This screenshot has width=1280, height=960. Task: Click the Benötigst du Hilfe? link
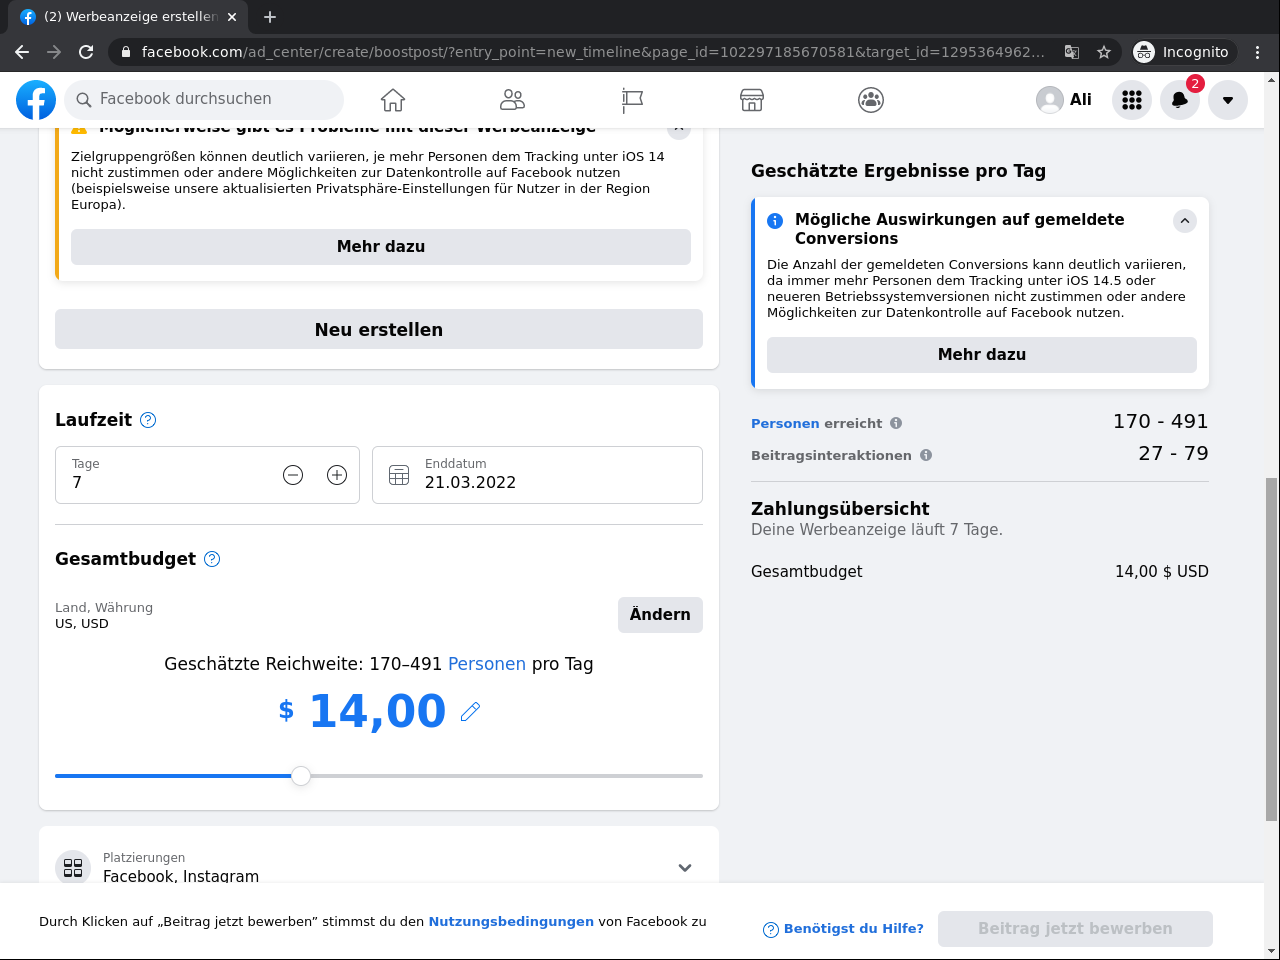click(x=843, y=929)
